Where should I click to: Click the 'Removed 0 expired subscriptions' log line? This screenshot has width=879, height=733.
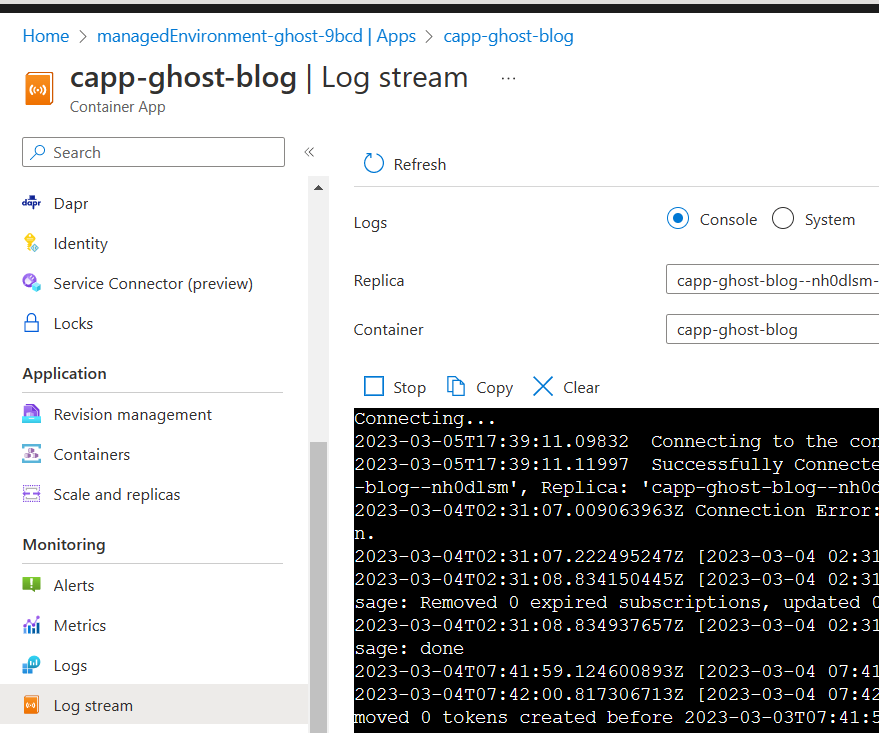[x=617, y=602]
